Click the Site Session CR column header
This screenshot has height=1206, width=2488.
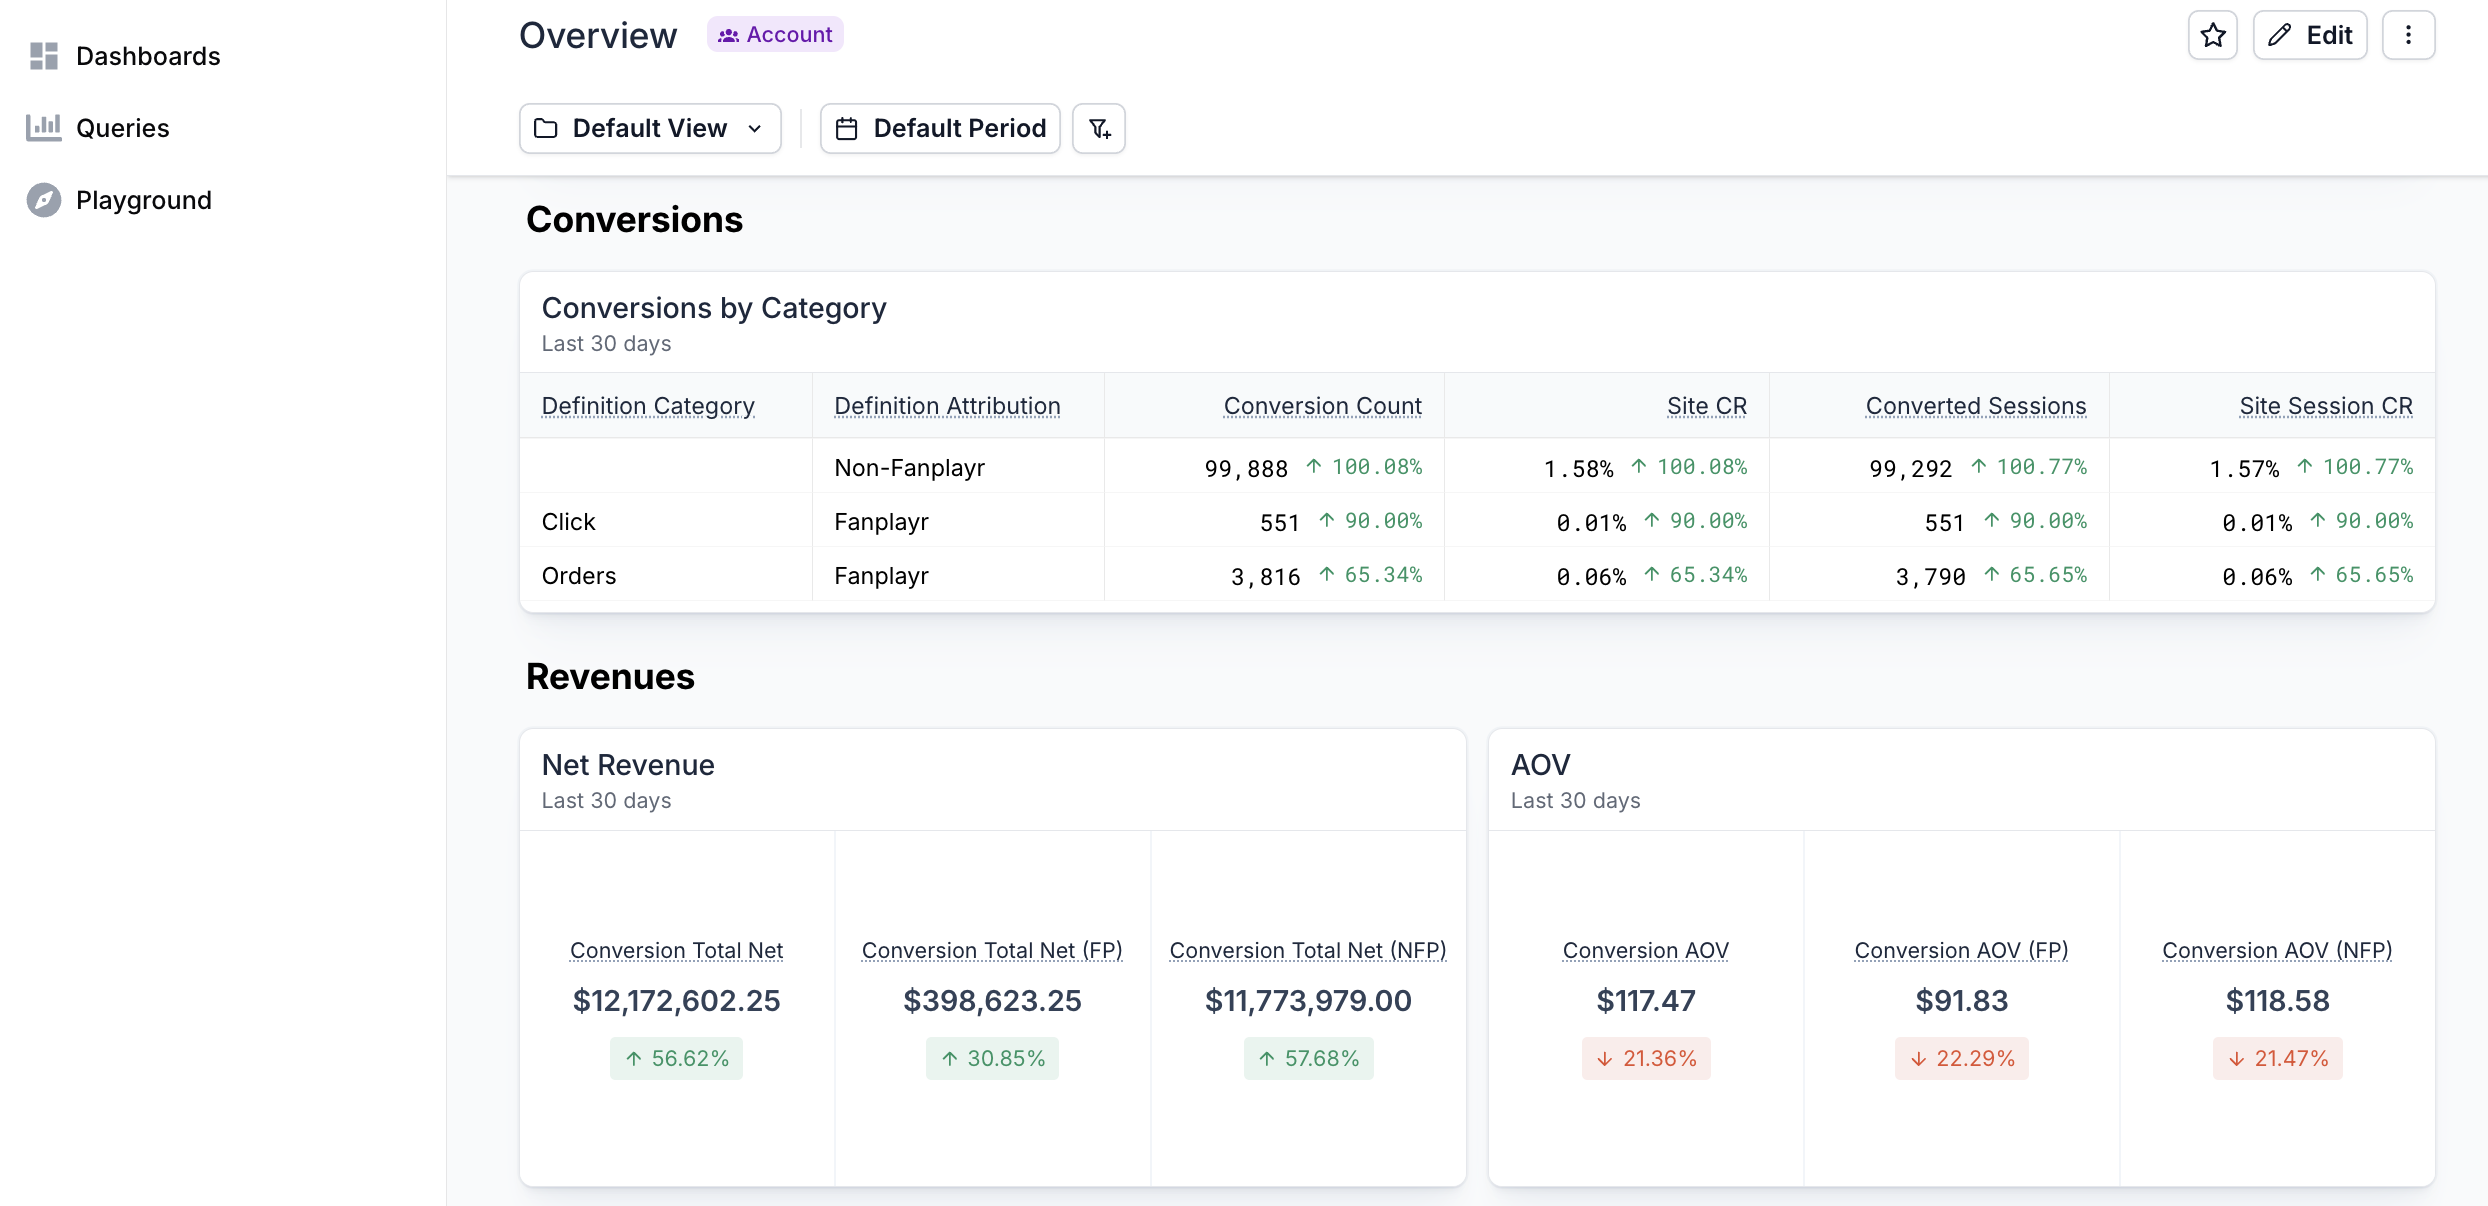point(2325,406)
